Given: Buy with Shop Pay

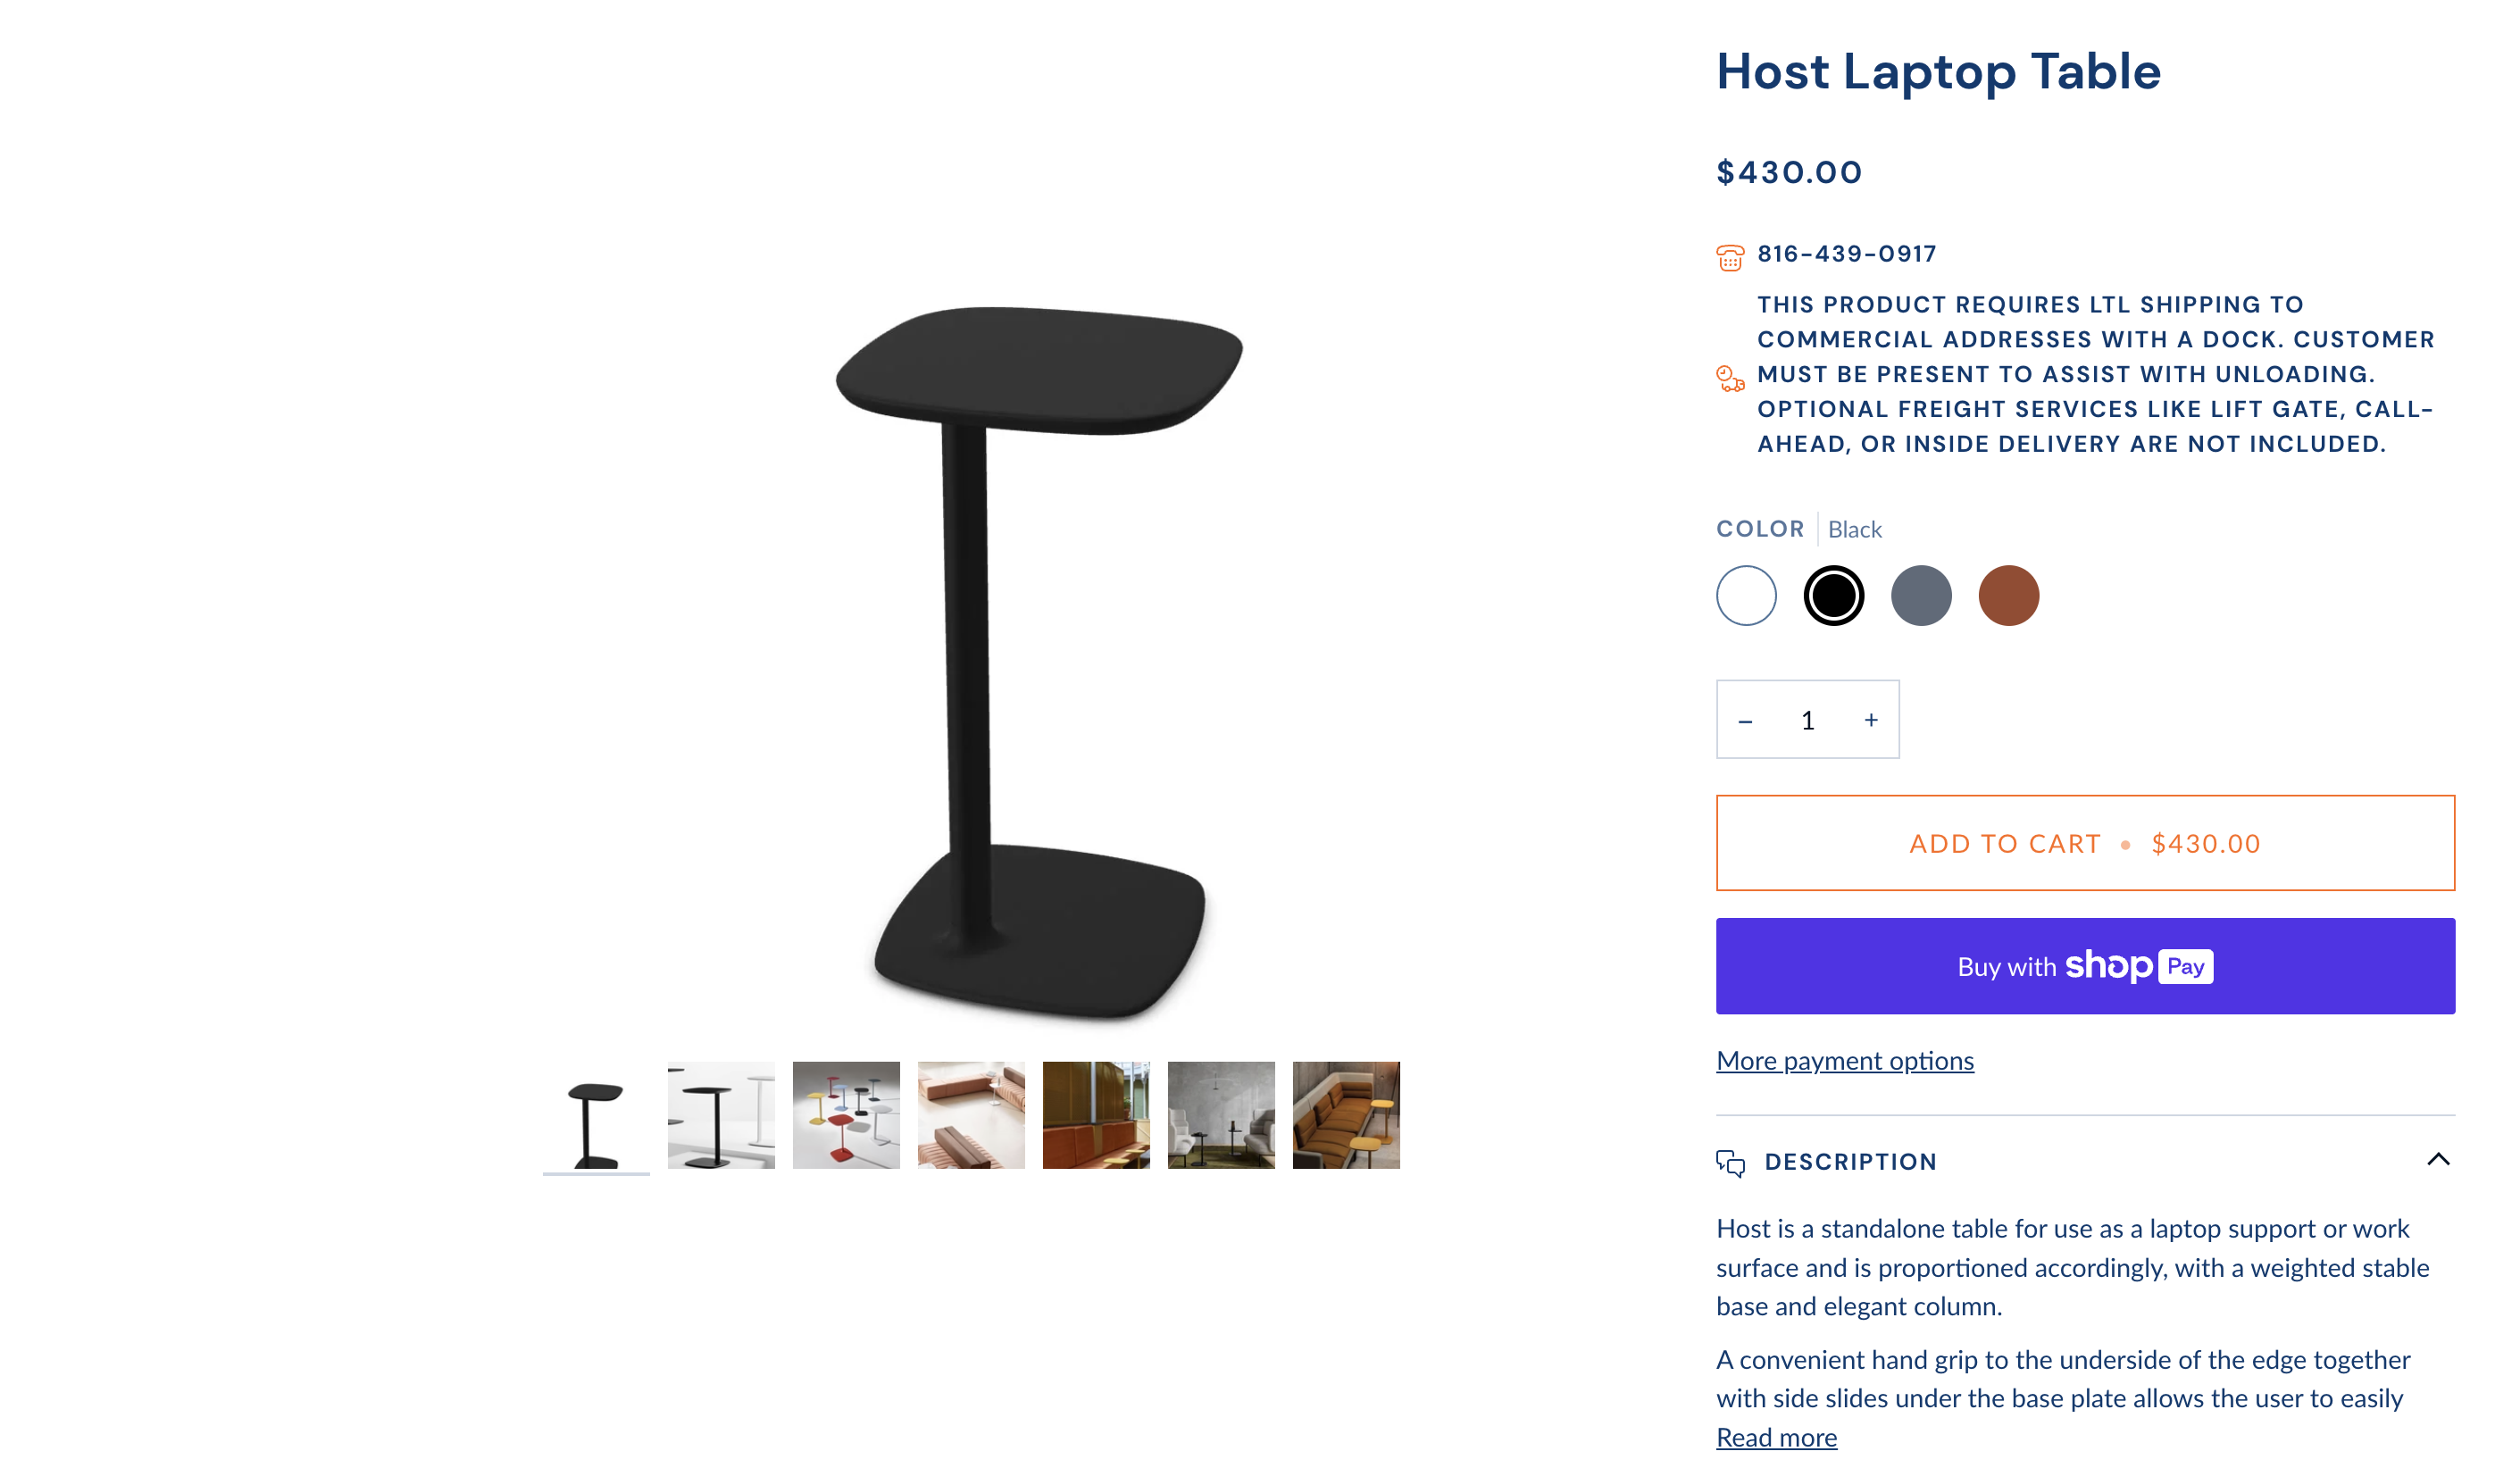Looking at the screenshot, I should pos(2085,966).
